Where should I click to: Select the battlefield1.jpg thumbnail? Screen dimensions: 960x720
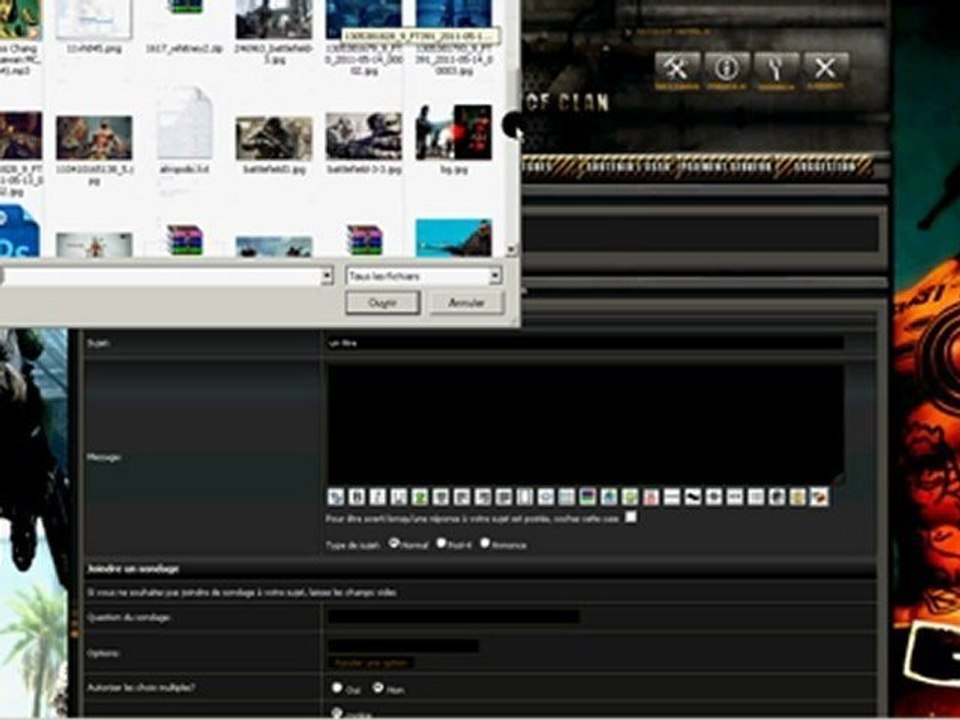274,138
